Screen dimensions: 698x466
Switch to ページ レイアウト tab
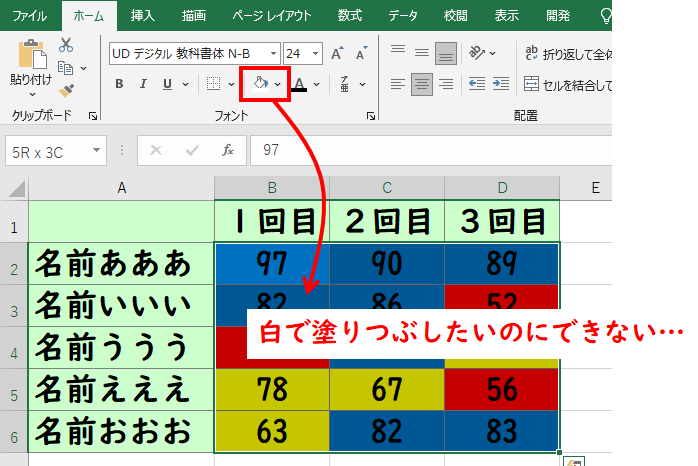click(272, 16)
